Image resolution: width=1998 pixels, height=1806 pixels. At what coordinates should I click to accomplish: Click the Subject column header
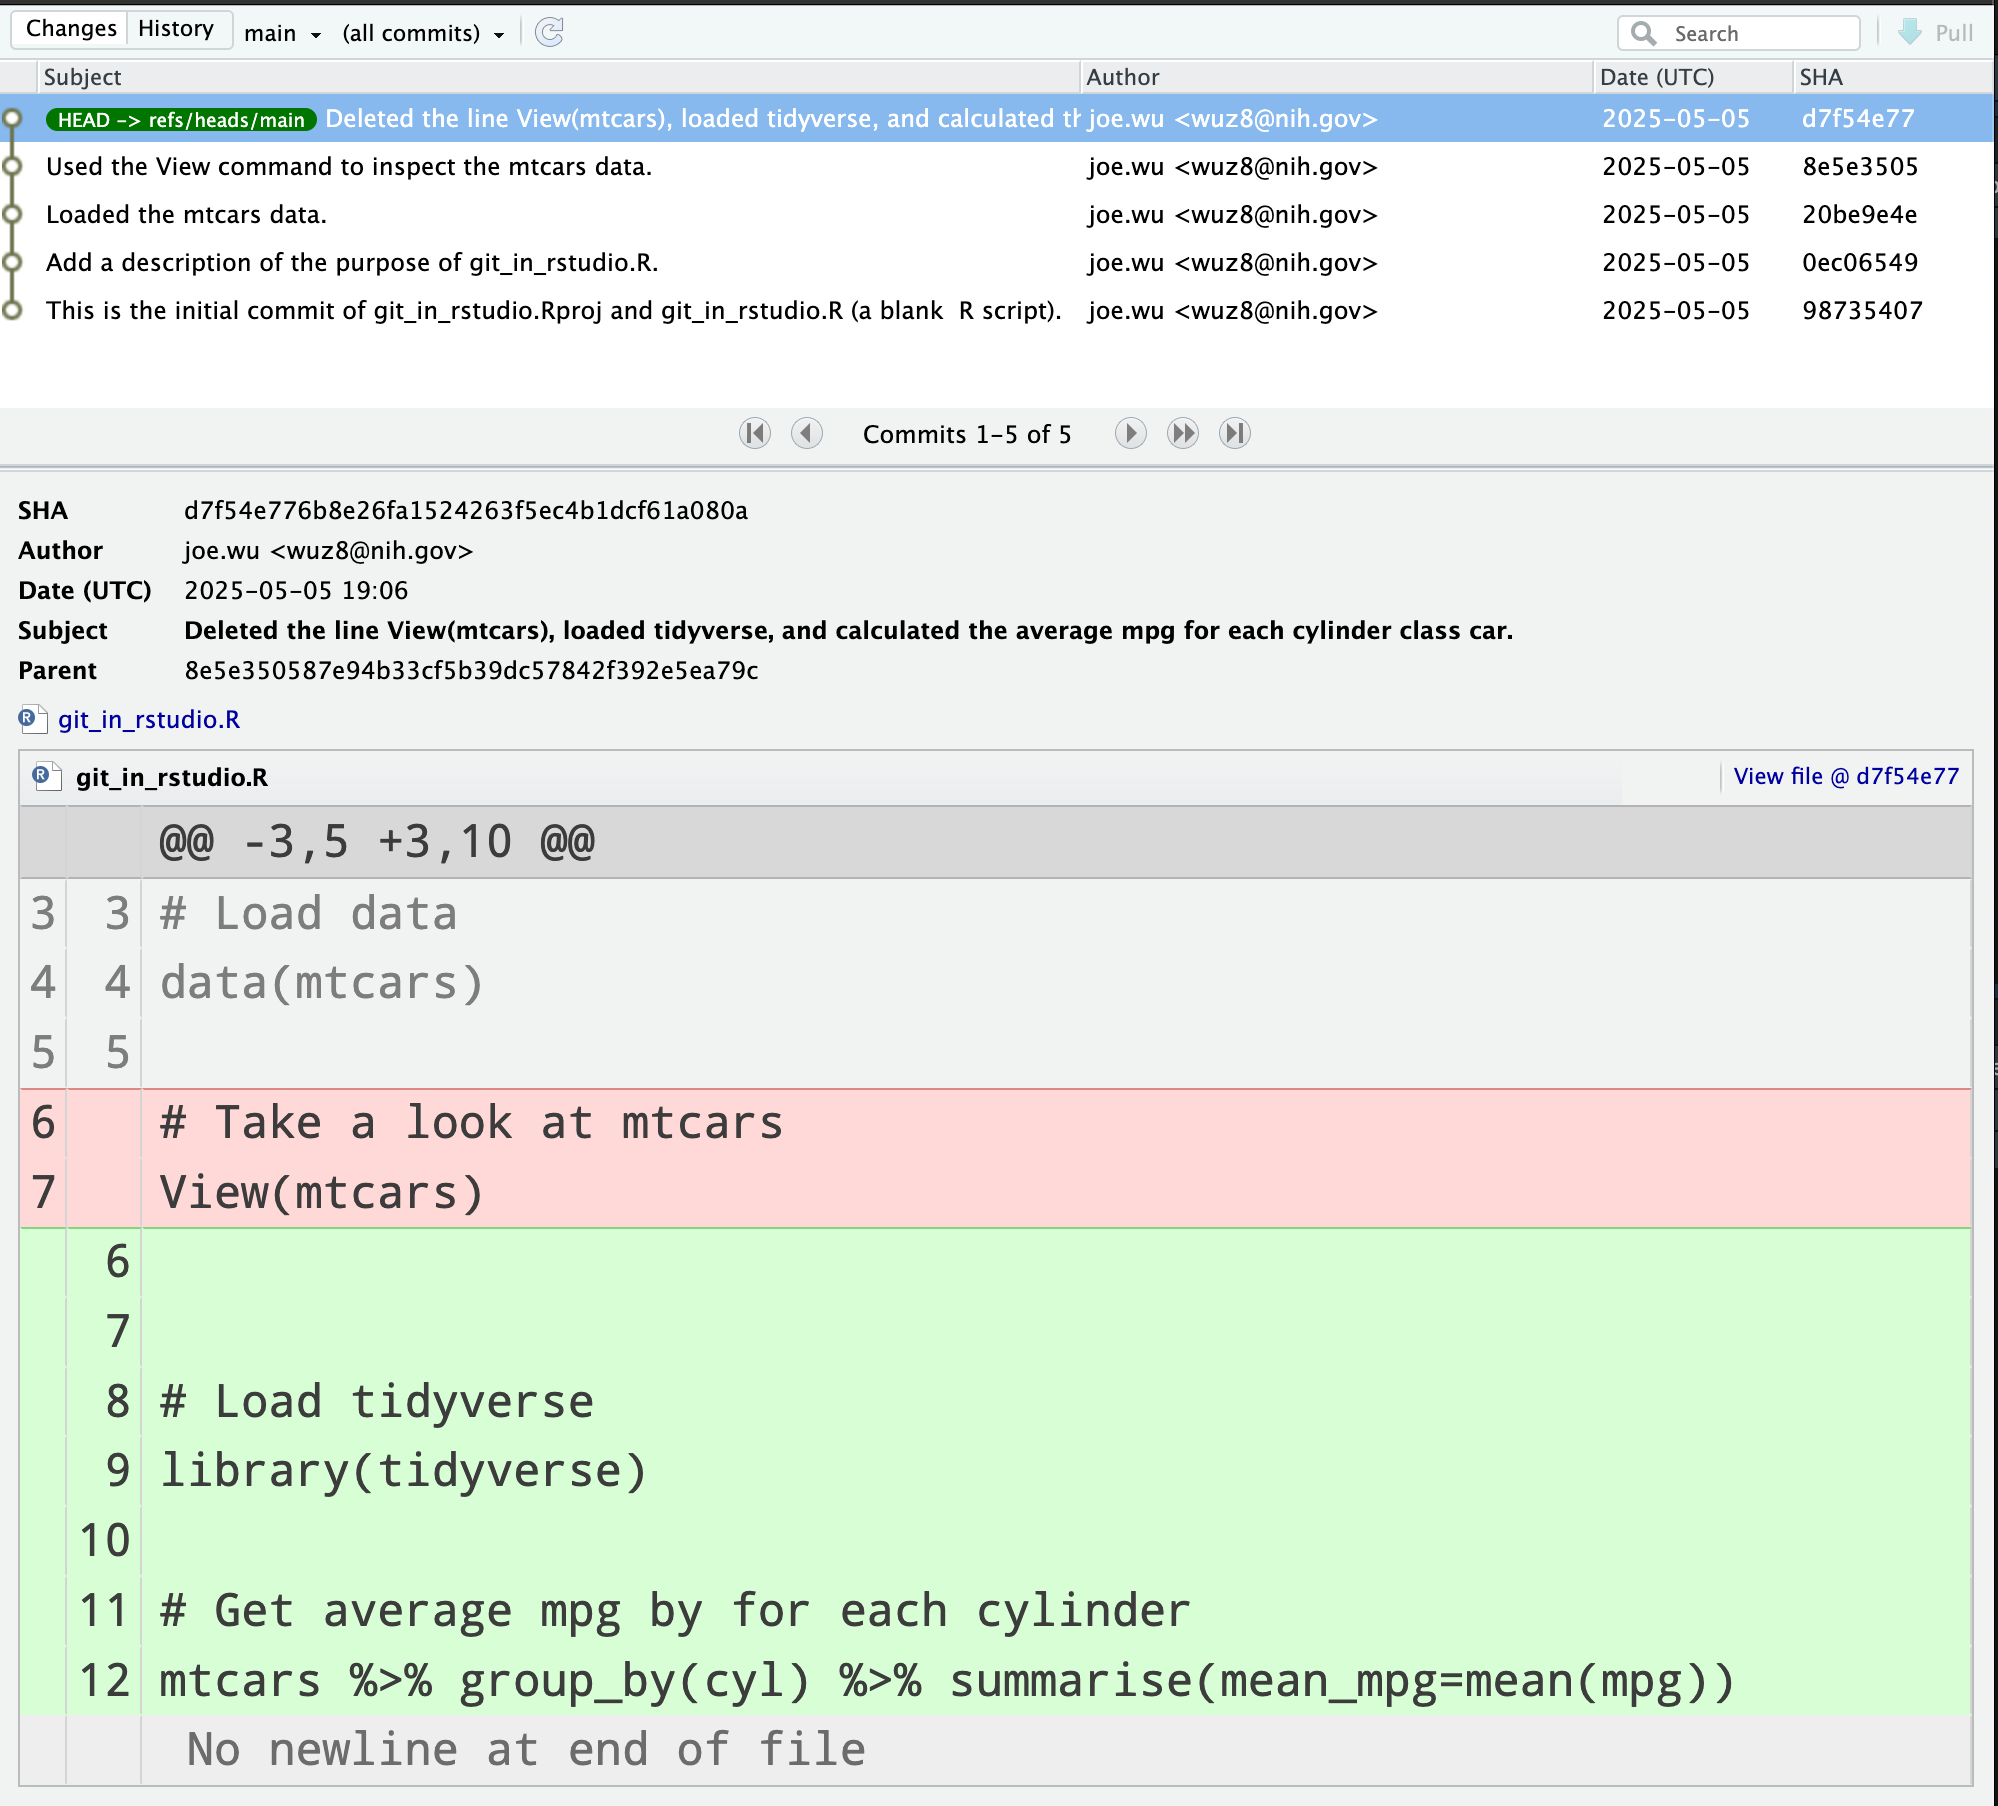[x=82, y=77]
